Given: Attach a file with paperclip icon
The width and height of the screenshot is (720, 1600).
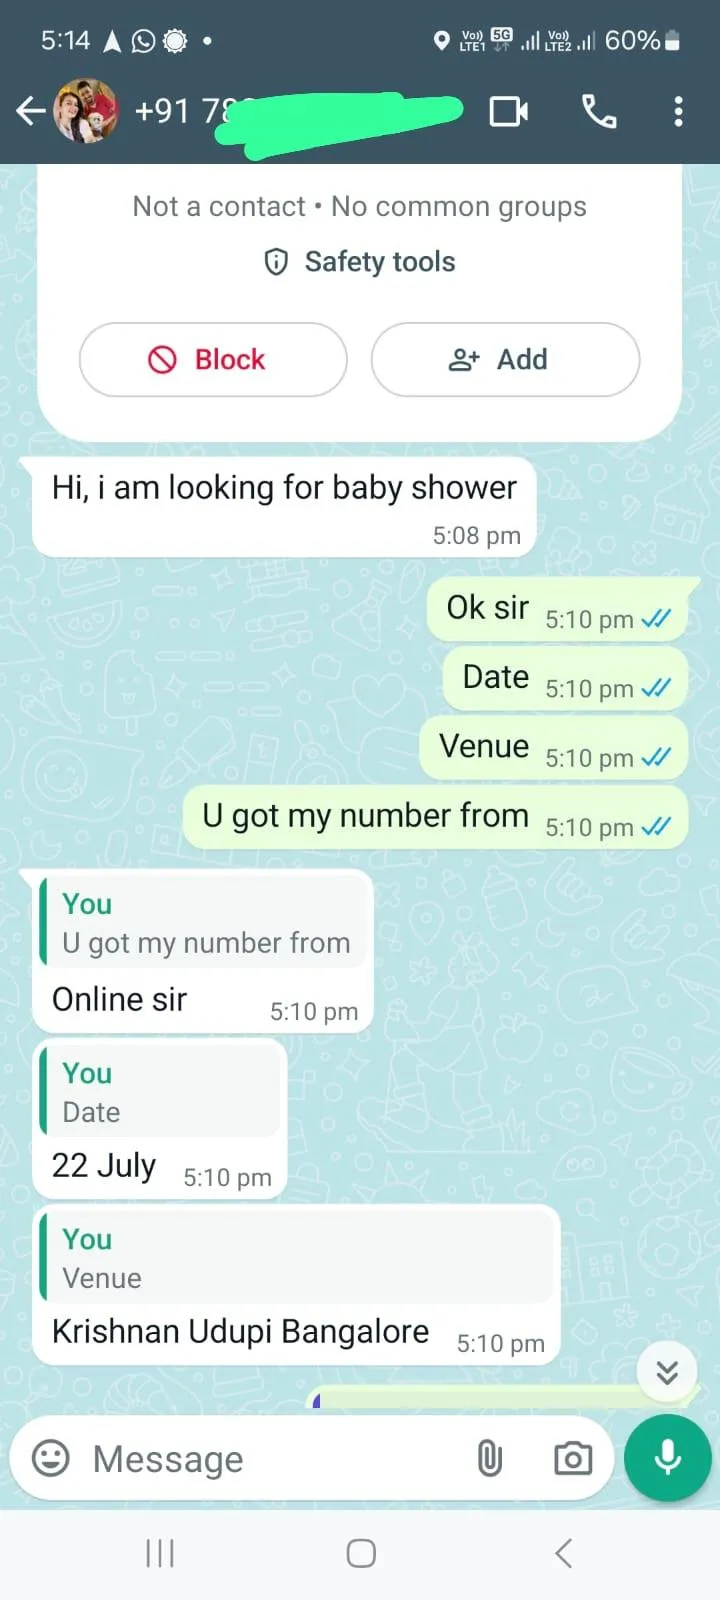Looking at the screenshot, I should pyautogui.click(x=489, y=1459).
